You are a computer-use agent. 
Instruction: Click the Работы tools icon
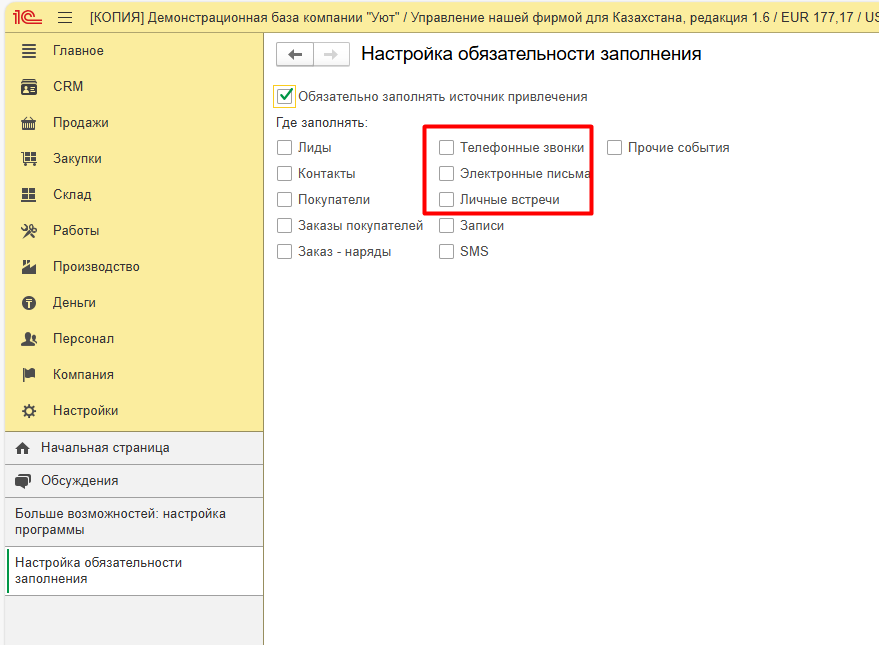tap(29, 231)
